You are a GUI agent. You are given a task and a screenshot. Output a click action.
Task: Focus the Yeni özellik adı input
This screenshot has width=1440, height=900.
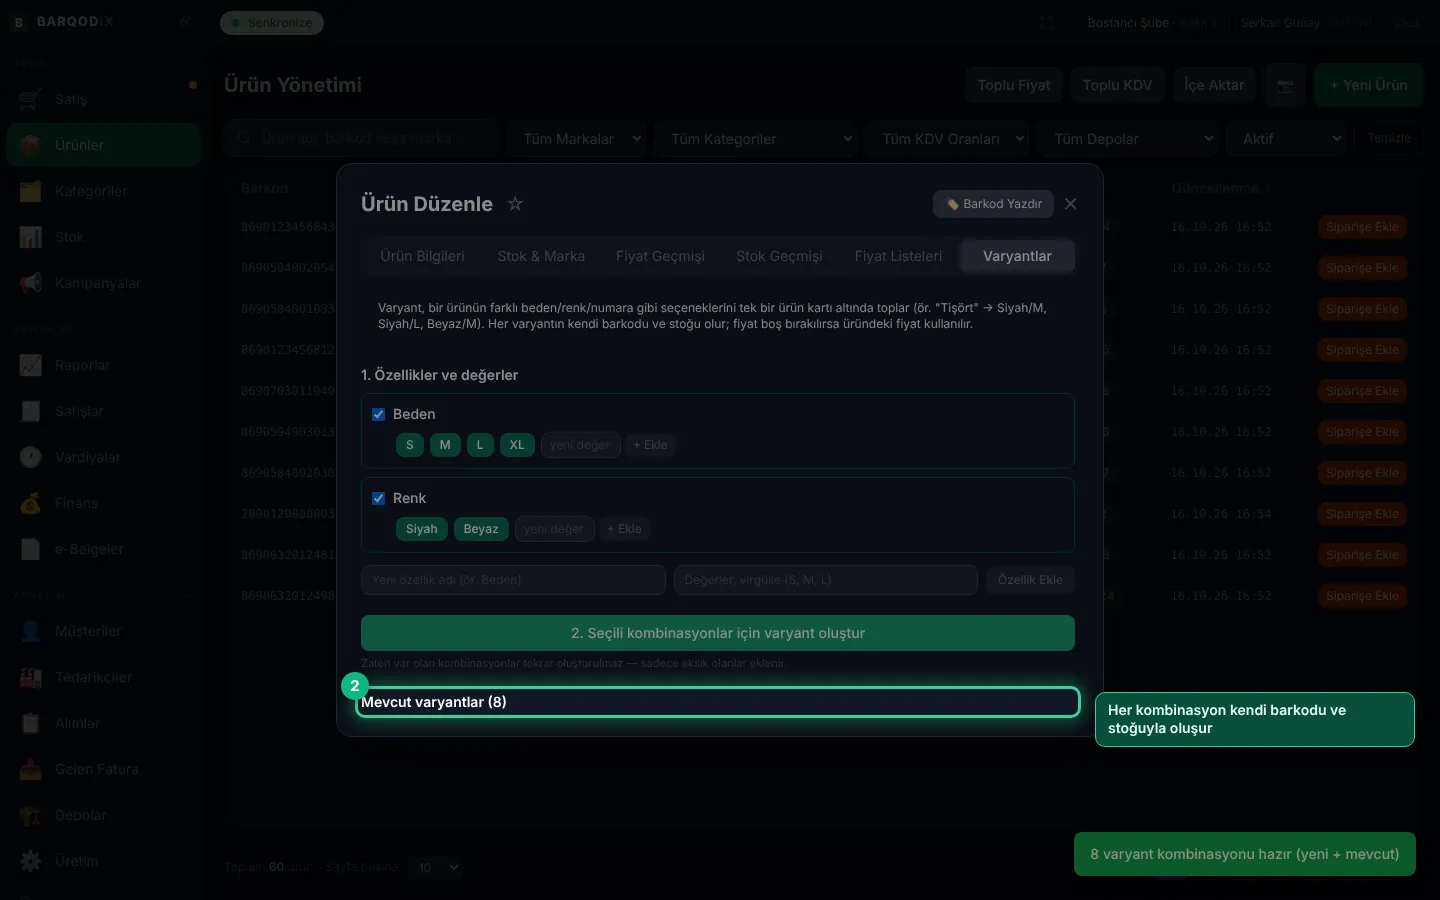pos(513,580)
